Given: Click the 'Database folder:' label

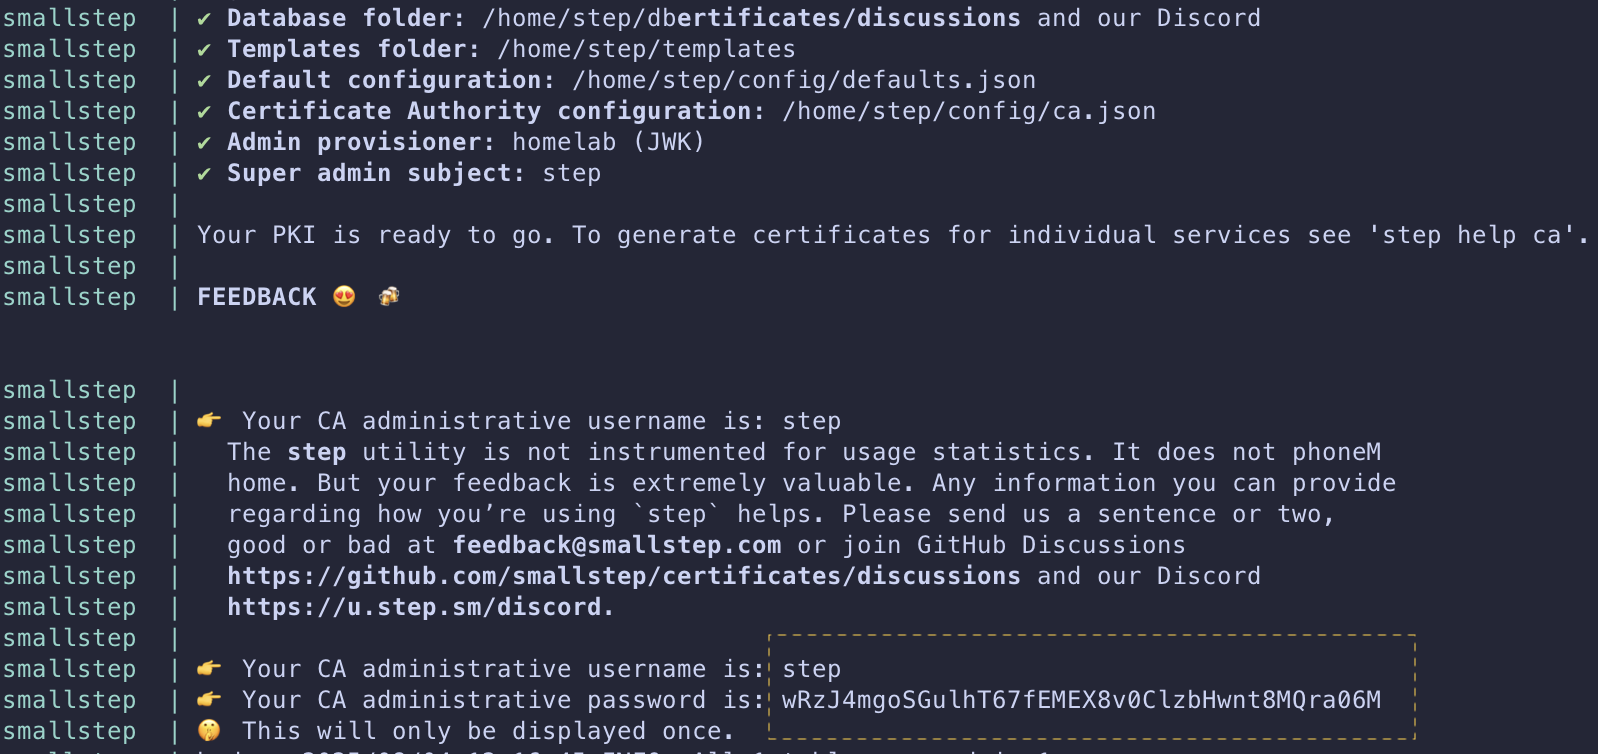Looking at the screenshot, I should pos(347,18).
